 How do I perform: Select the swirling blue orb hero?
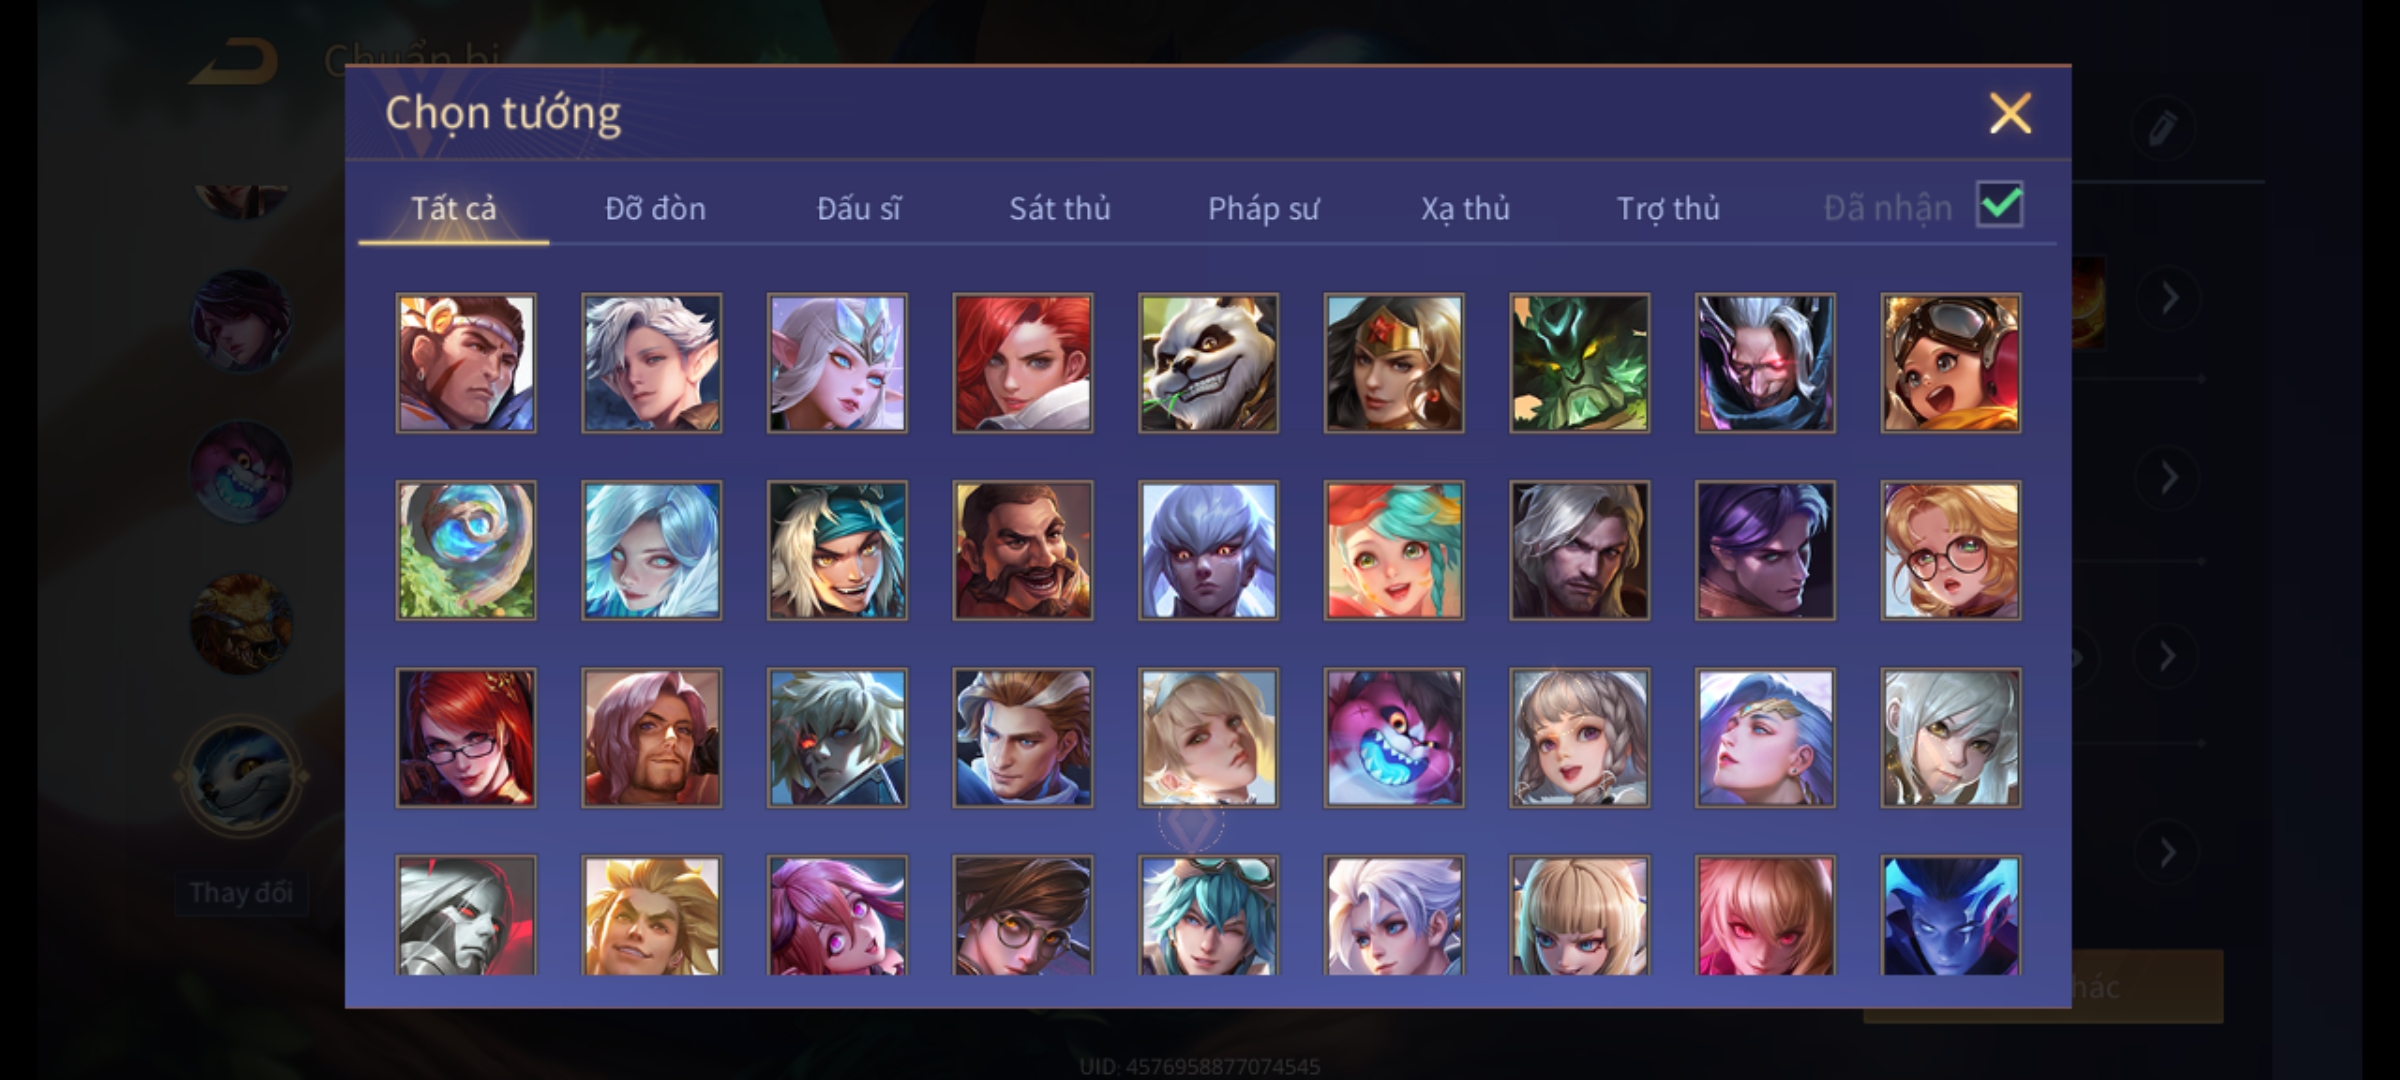click(x=466, y=551)
